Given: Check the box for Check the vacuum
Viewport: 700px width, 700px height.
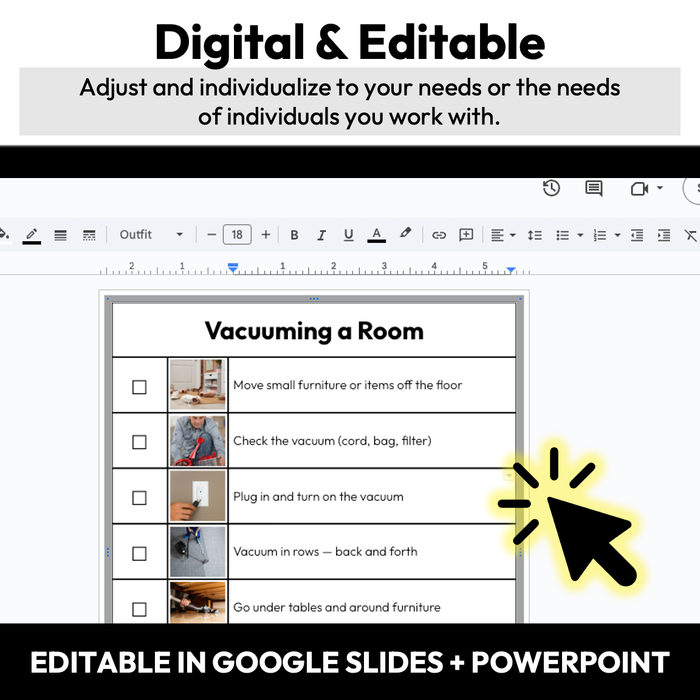Looking at the screenshot, I should tap(139, 441).
